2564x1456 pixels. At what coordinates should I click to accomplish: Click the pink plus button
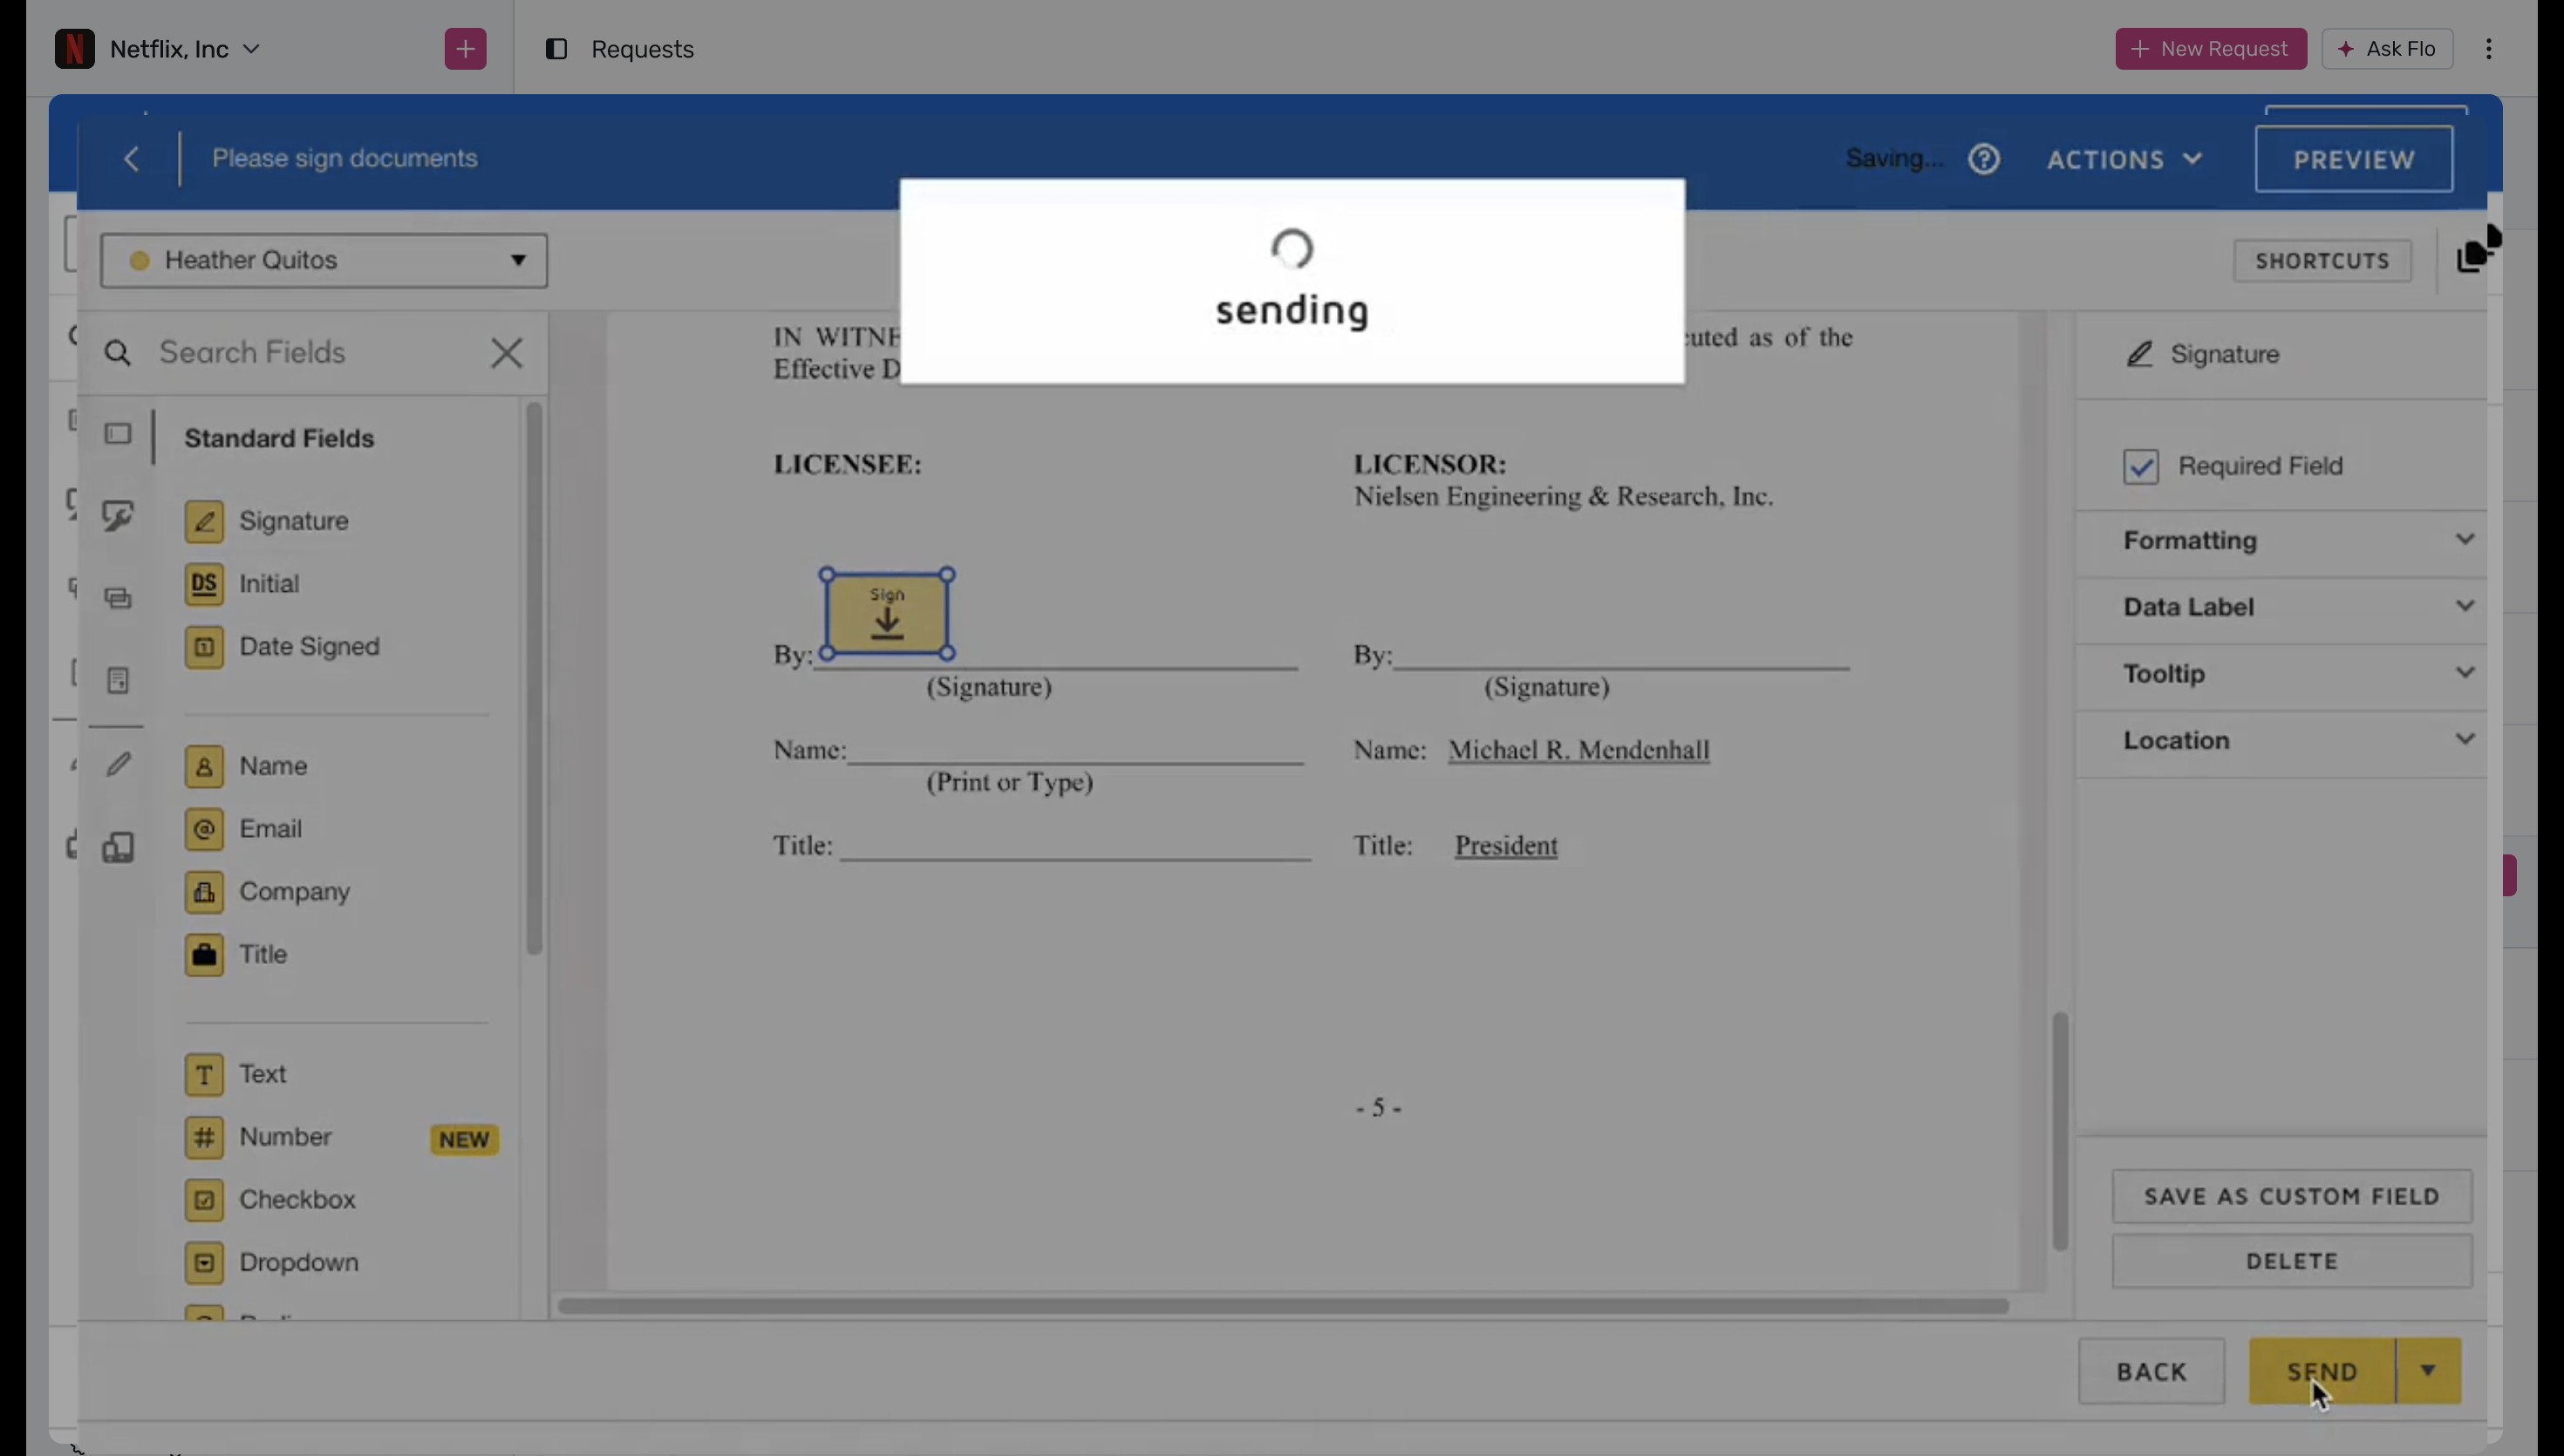pyautogui.click(x=465, y=49)
